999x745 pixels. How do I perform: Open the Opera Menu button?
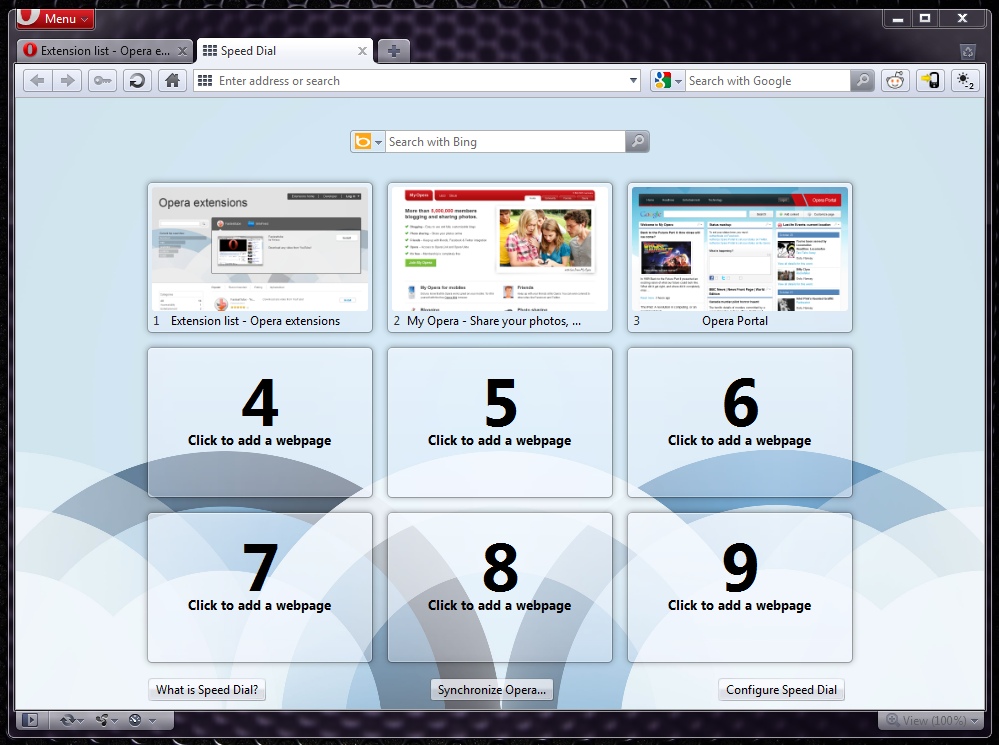pos(55,18)
